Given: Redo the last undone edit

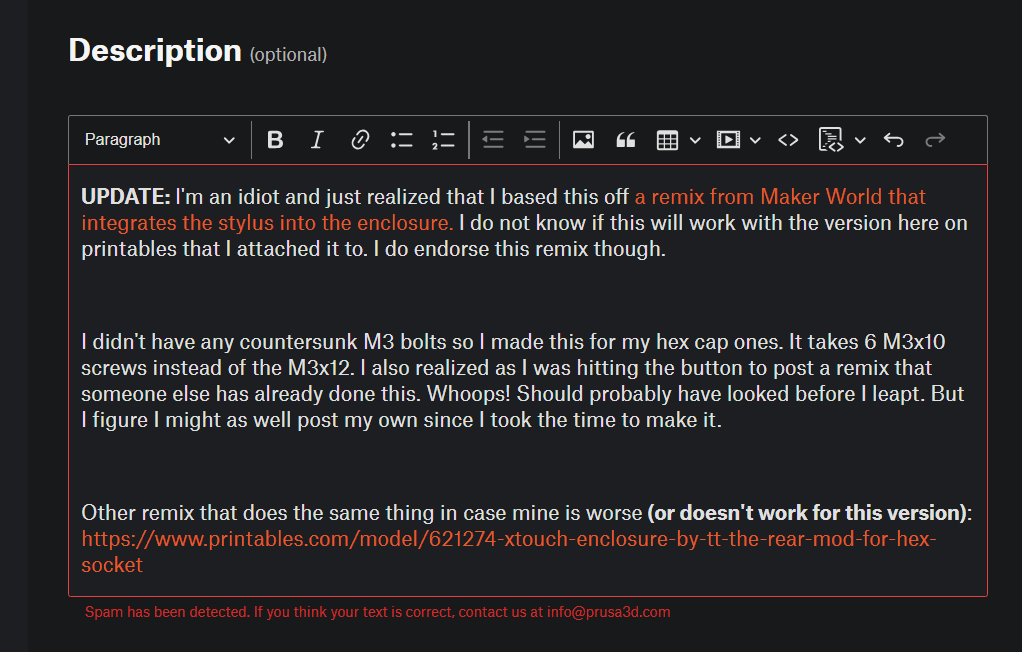Looking at the screenshot, I should pos(935,140).
